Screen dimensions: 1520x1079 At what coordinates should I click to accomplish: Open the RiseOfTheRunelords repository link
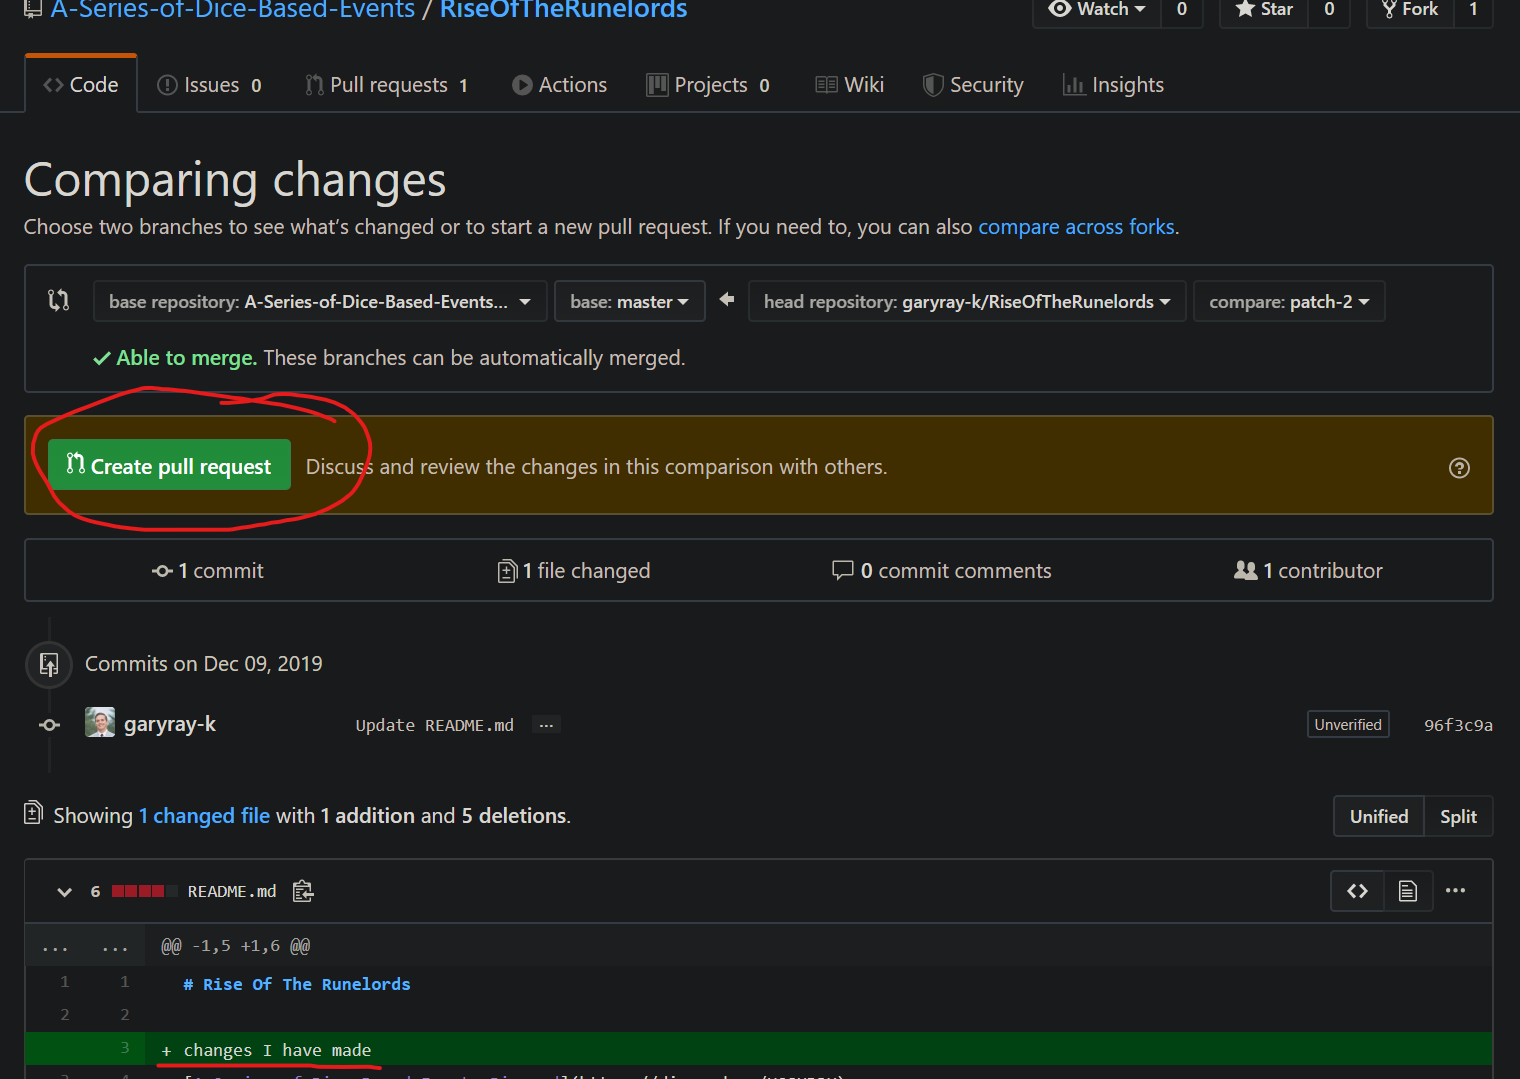click(x=564, y=10)
